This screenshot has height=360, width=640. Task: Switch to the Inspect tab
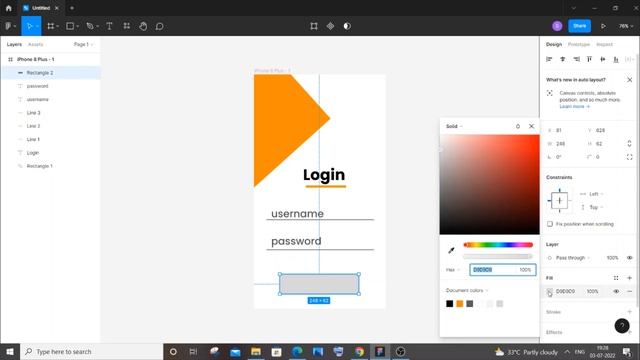coord(604,44)
